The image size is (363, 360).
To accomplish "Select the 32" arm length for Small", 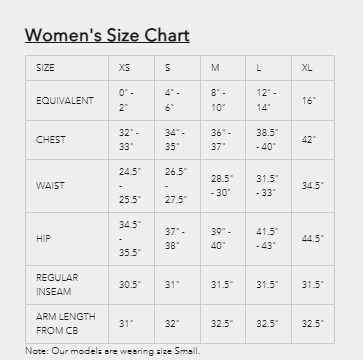I will click(x=177, y=324).
